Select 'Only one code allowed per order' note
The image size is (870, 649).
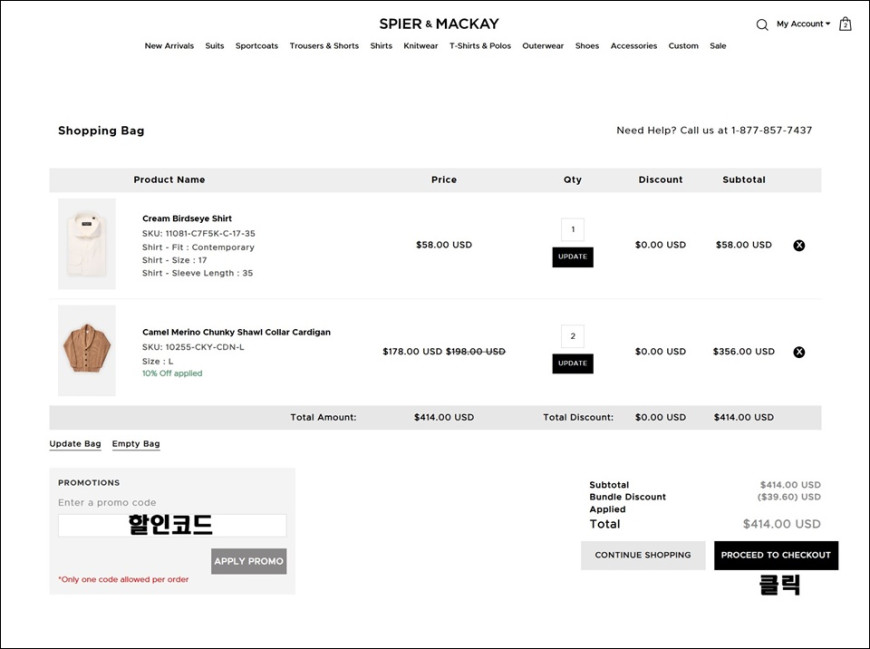click(123, 580)
